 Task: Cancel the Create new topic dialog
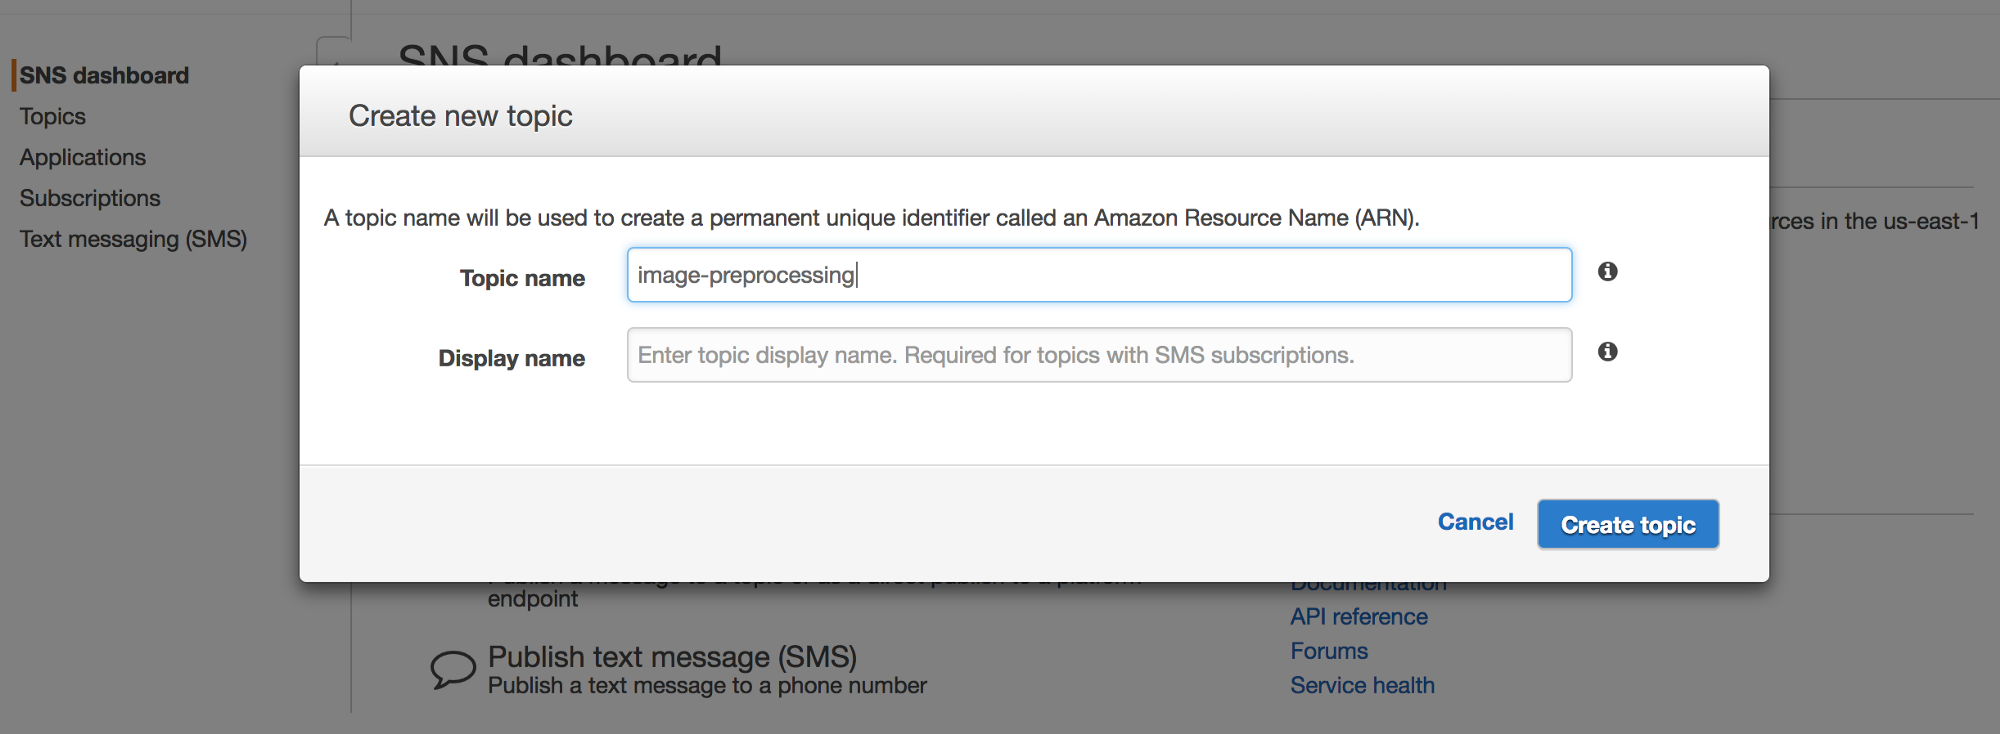coord(1475,522)
